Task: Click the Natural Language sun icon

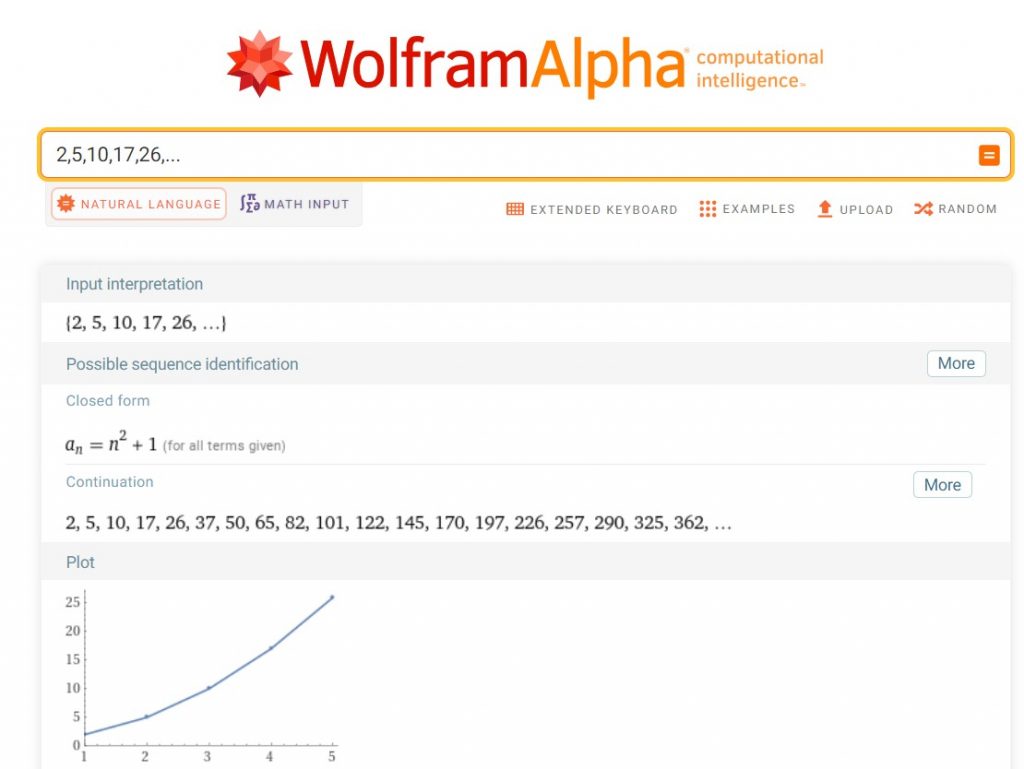Action: tap(66, 204)
